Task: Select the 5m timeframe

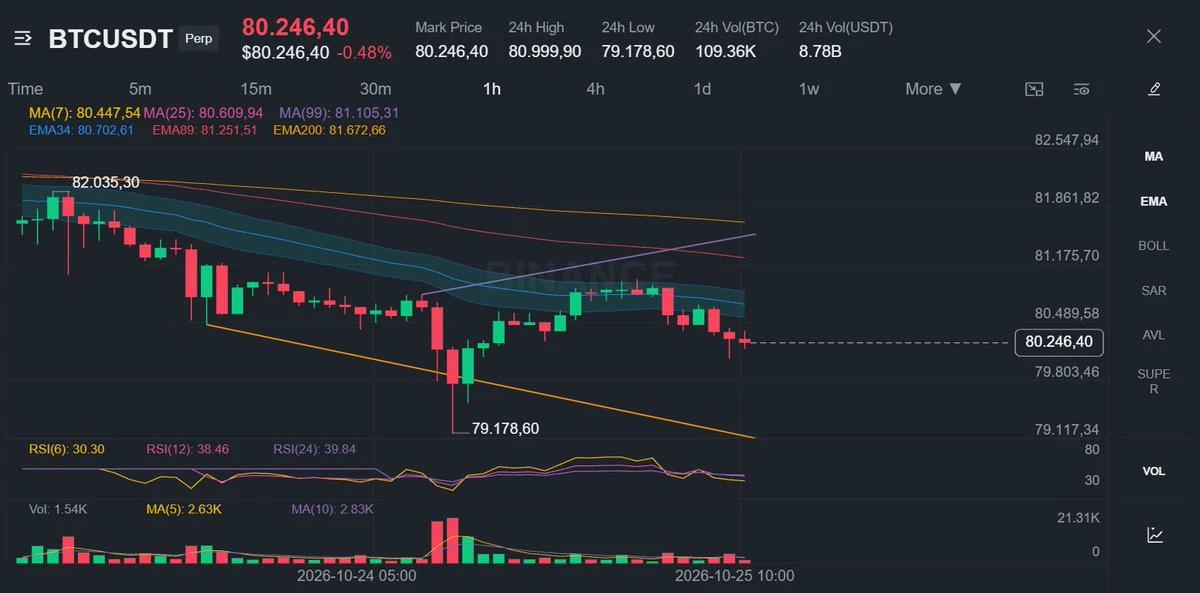Action: (140, 89)
